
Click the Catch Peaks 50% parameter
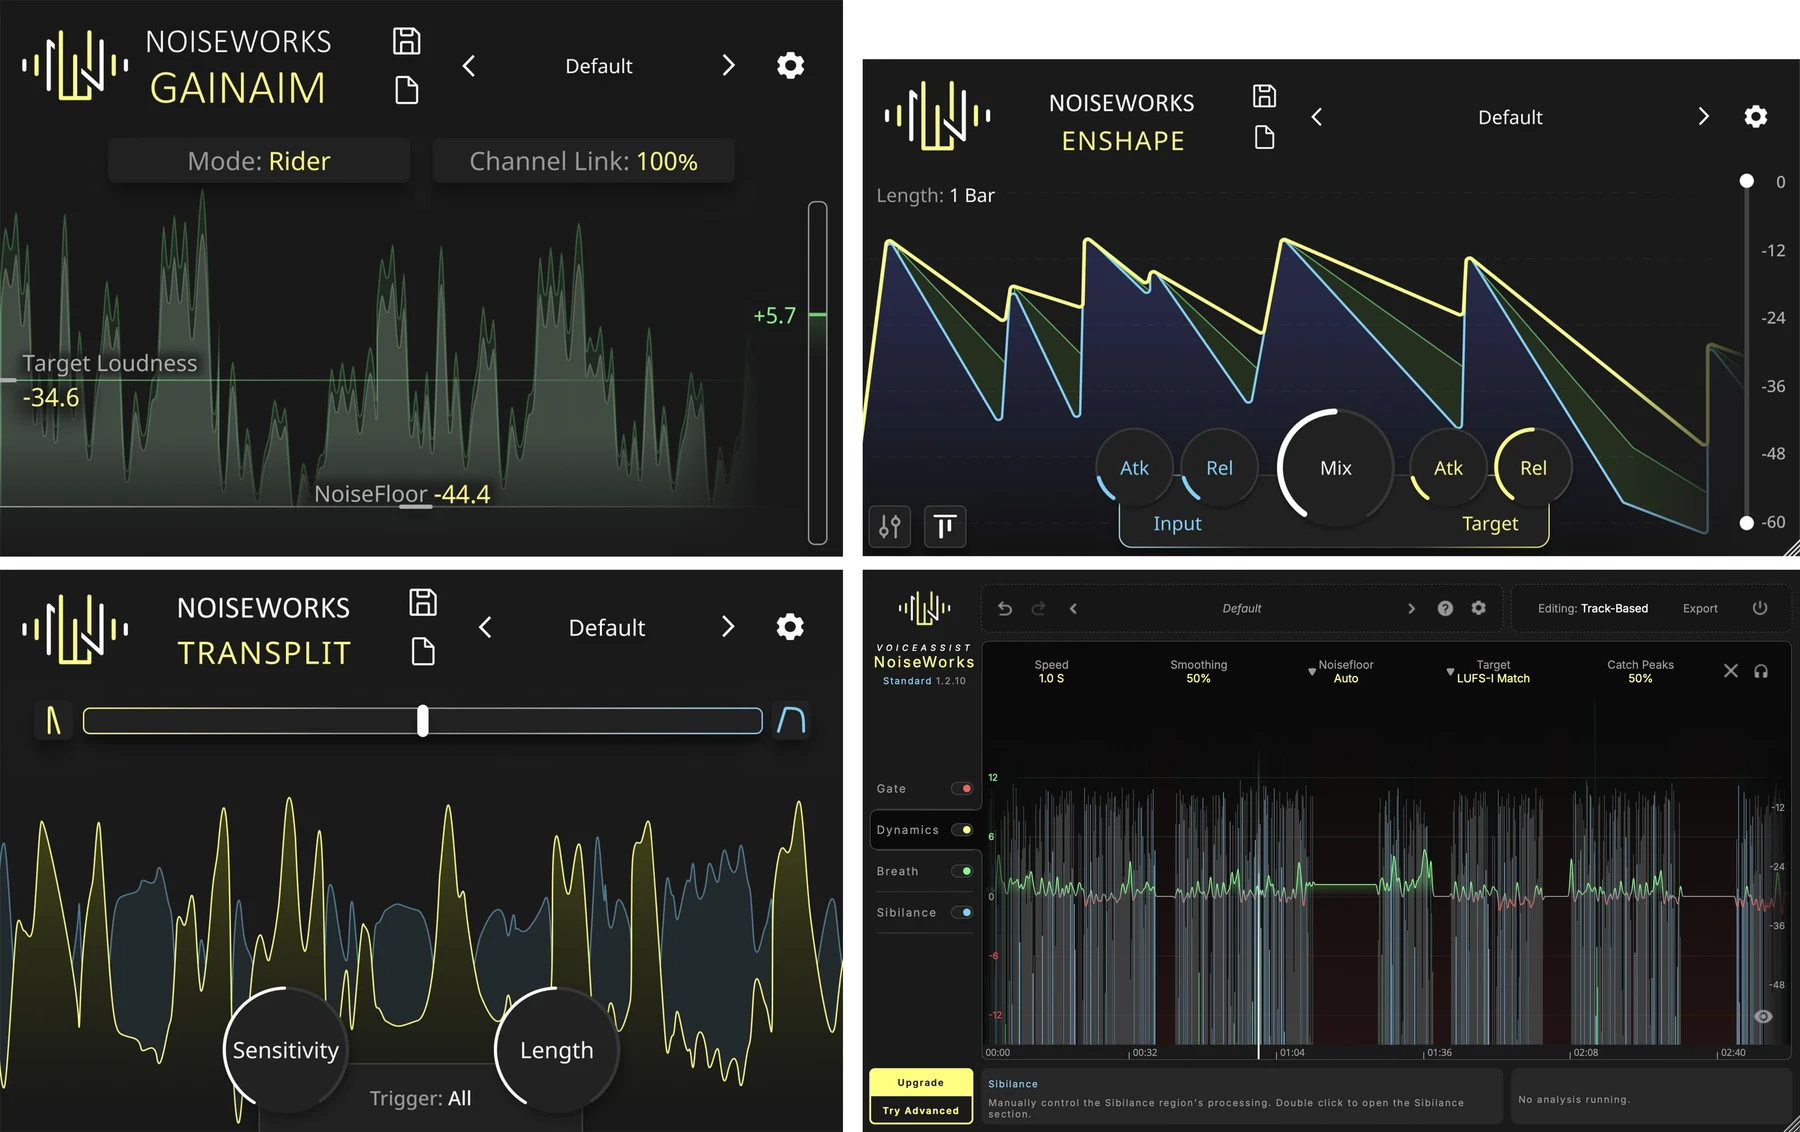tap(1640, 671)
